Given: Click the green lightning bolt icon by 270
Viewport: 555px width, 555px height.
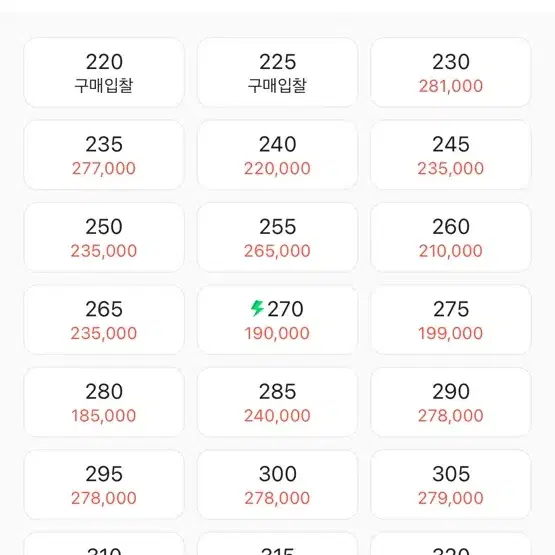Looking at the screenshot, I should 257,308.
